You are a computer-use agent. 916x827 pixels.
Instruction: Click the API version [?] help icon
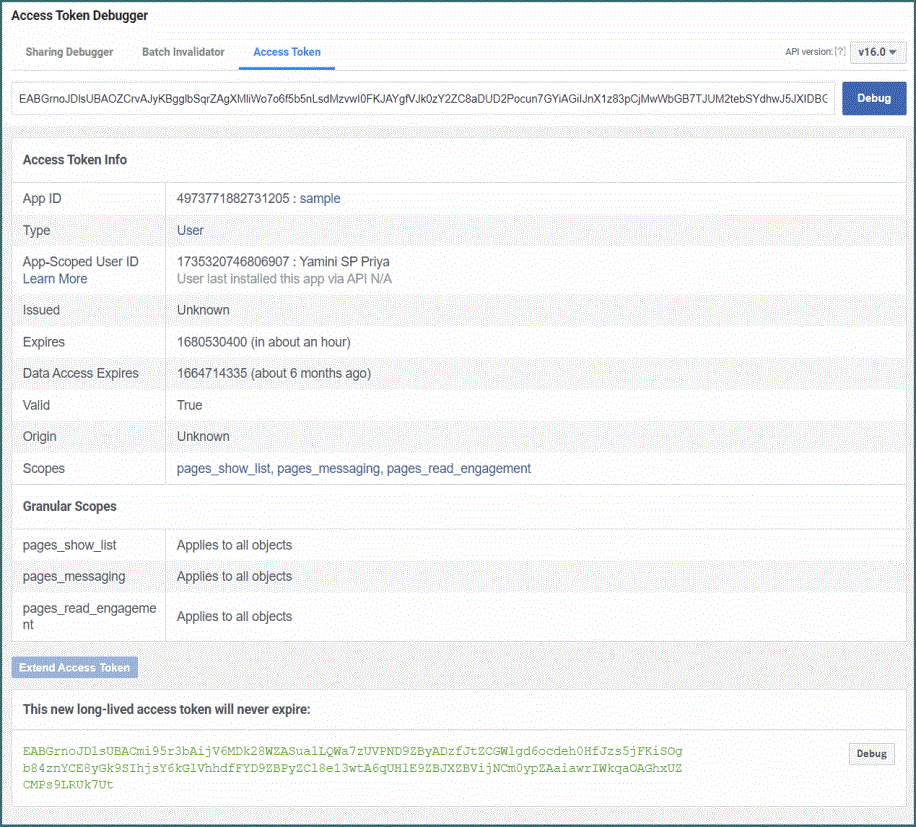click(x=840, y=52)
